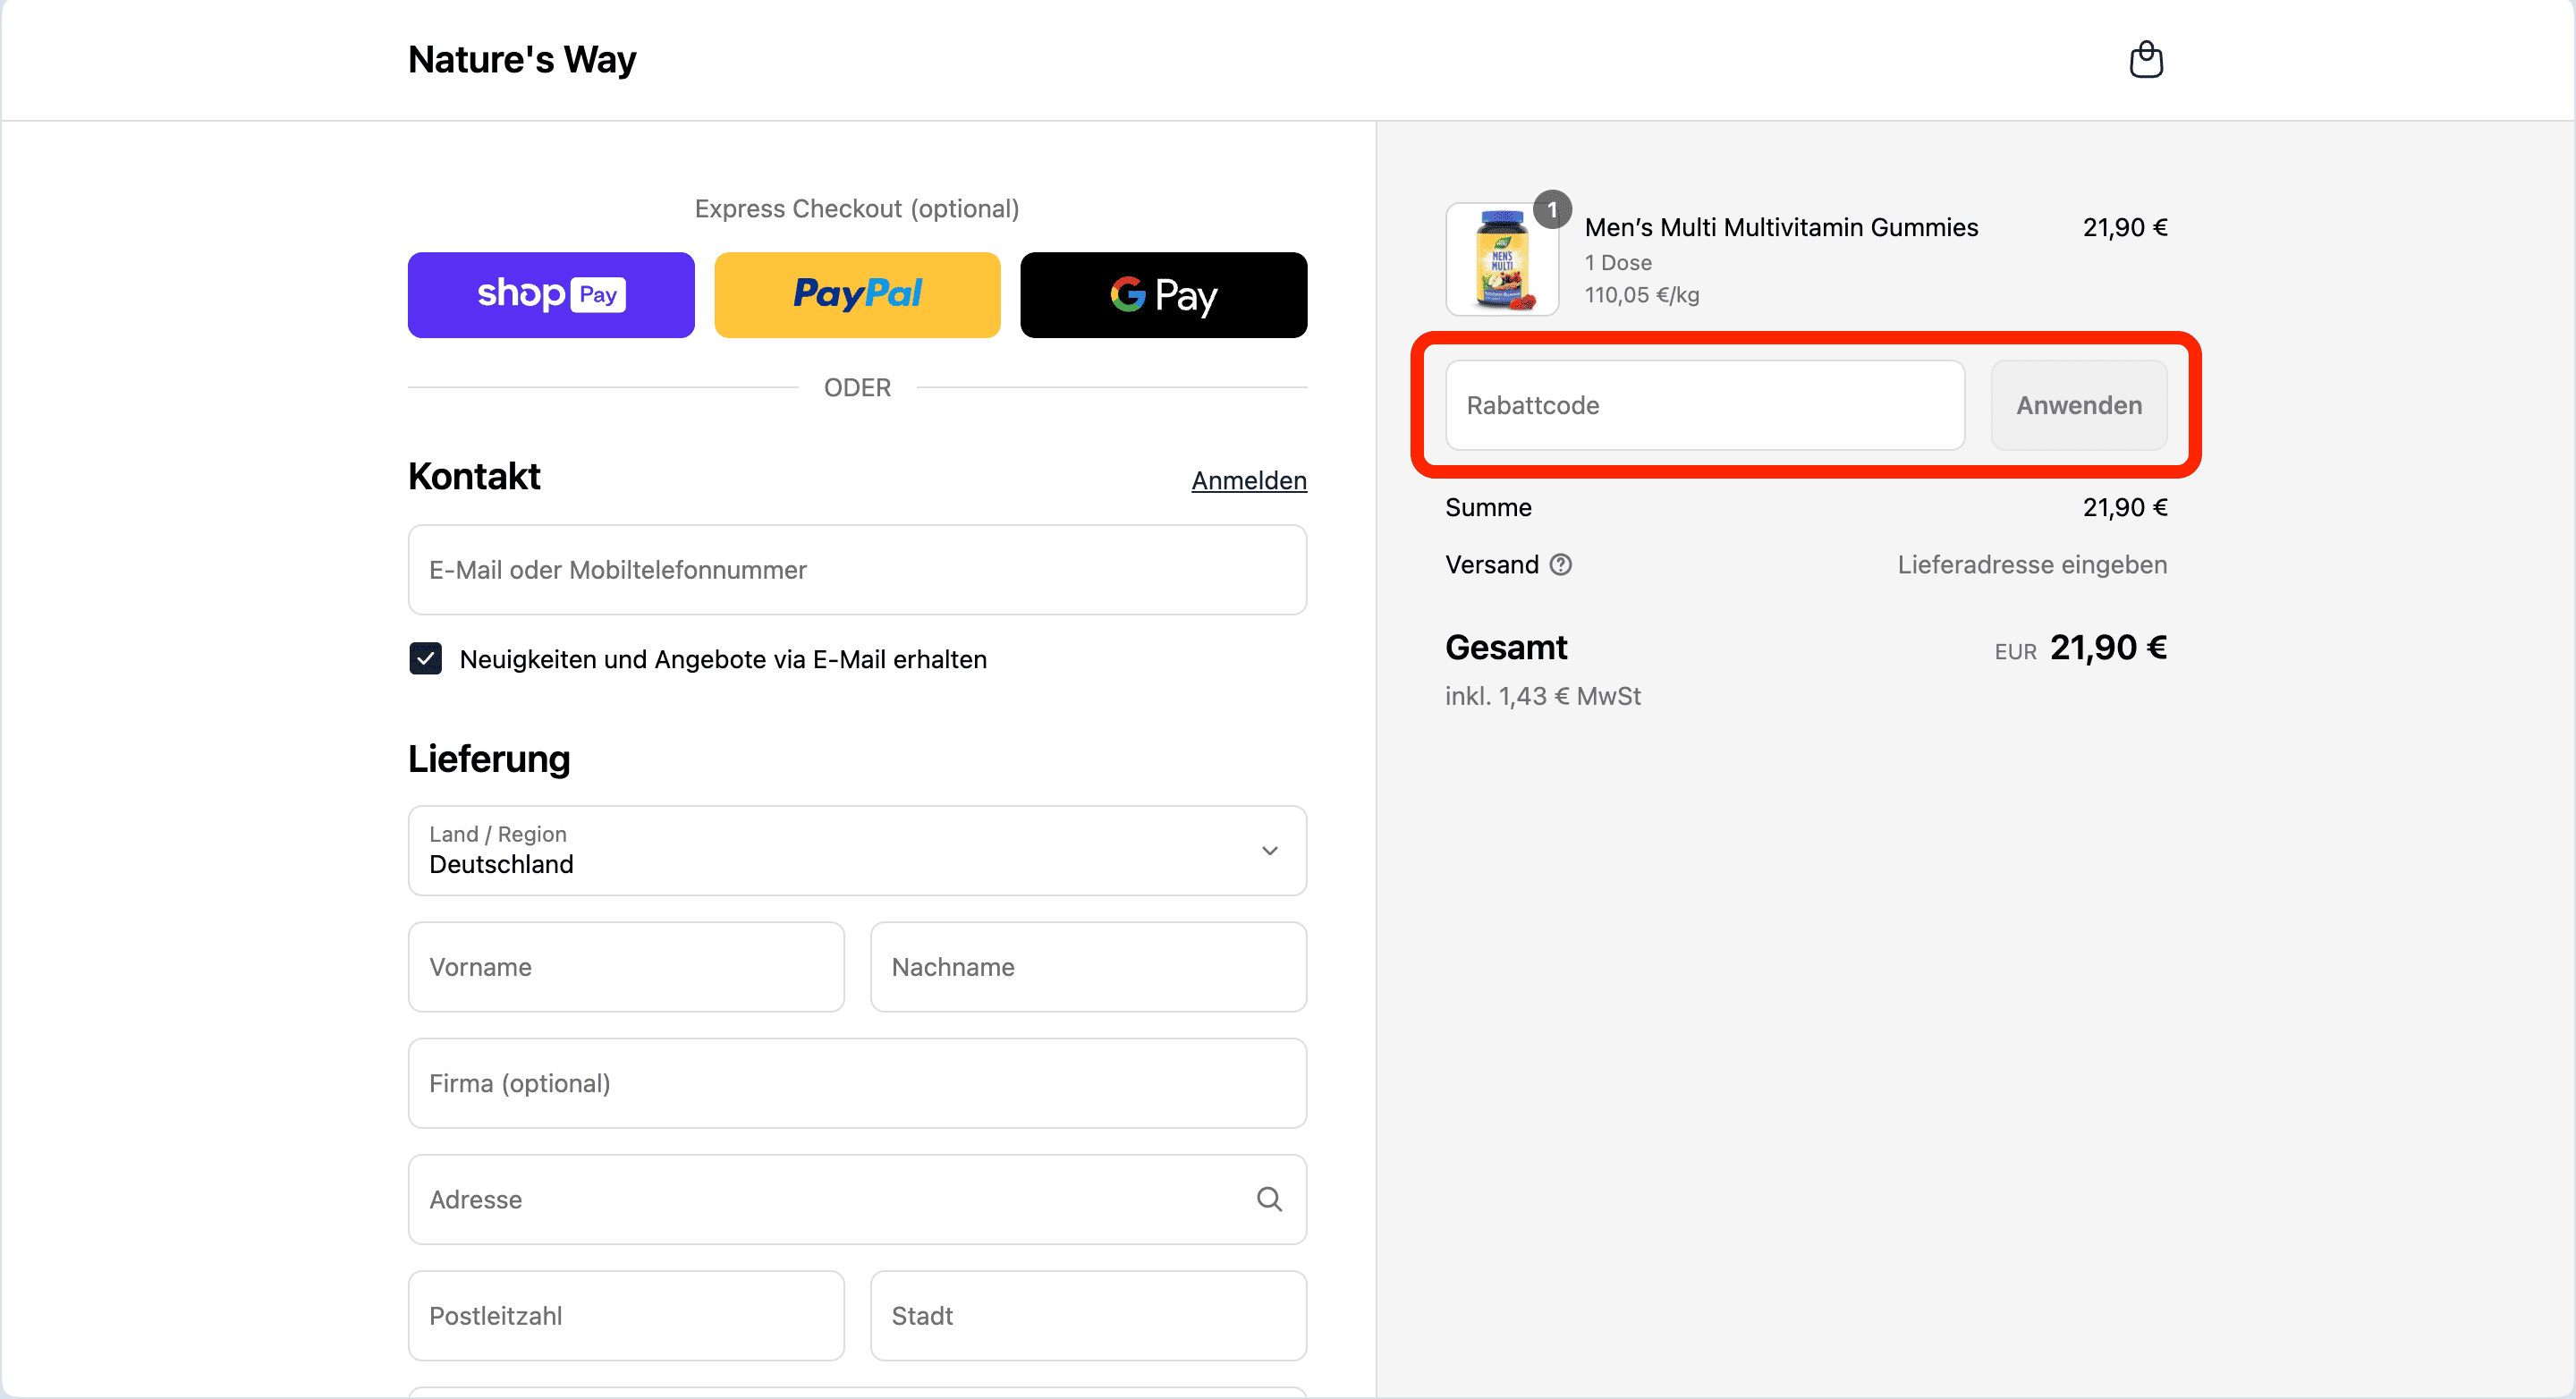Click the Postleitzahl field
Viewport: 2576px width, 1399px height.
click(x=626, y=1315)
